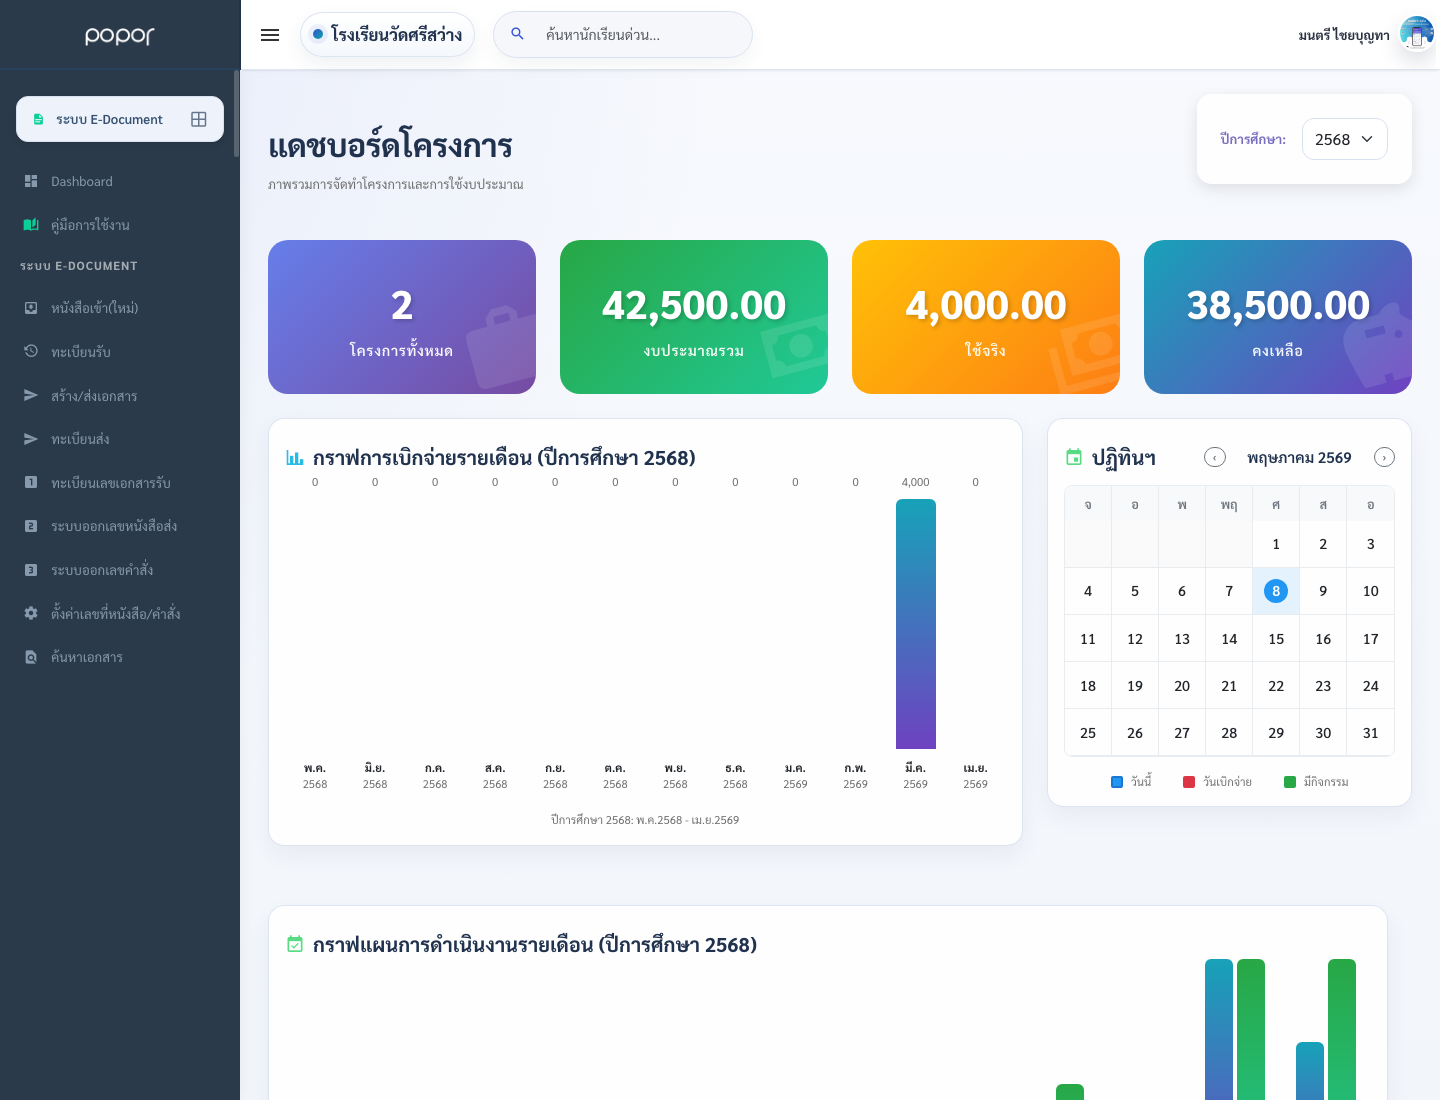Viewport: 1440px width, 1100px height.
Task: Go to next month in calendar
Action: point(1384,457)
